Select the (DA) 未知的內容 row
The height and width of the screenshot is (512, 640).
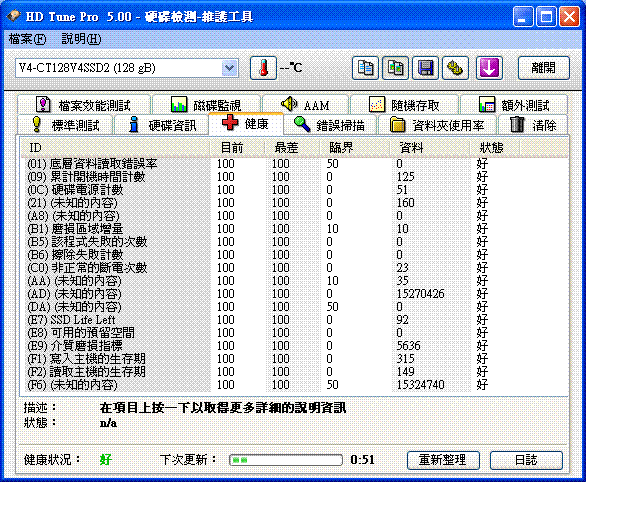click(x=294, y=307)
